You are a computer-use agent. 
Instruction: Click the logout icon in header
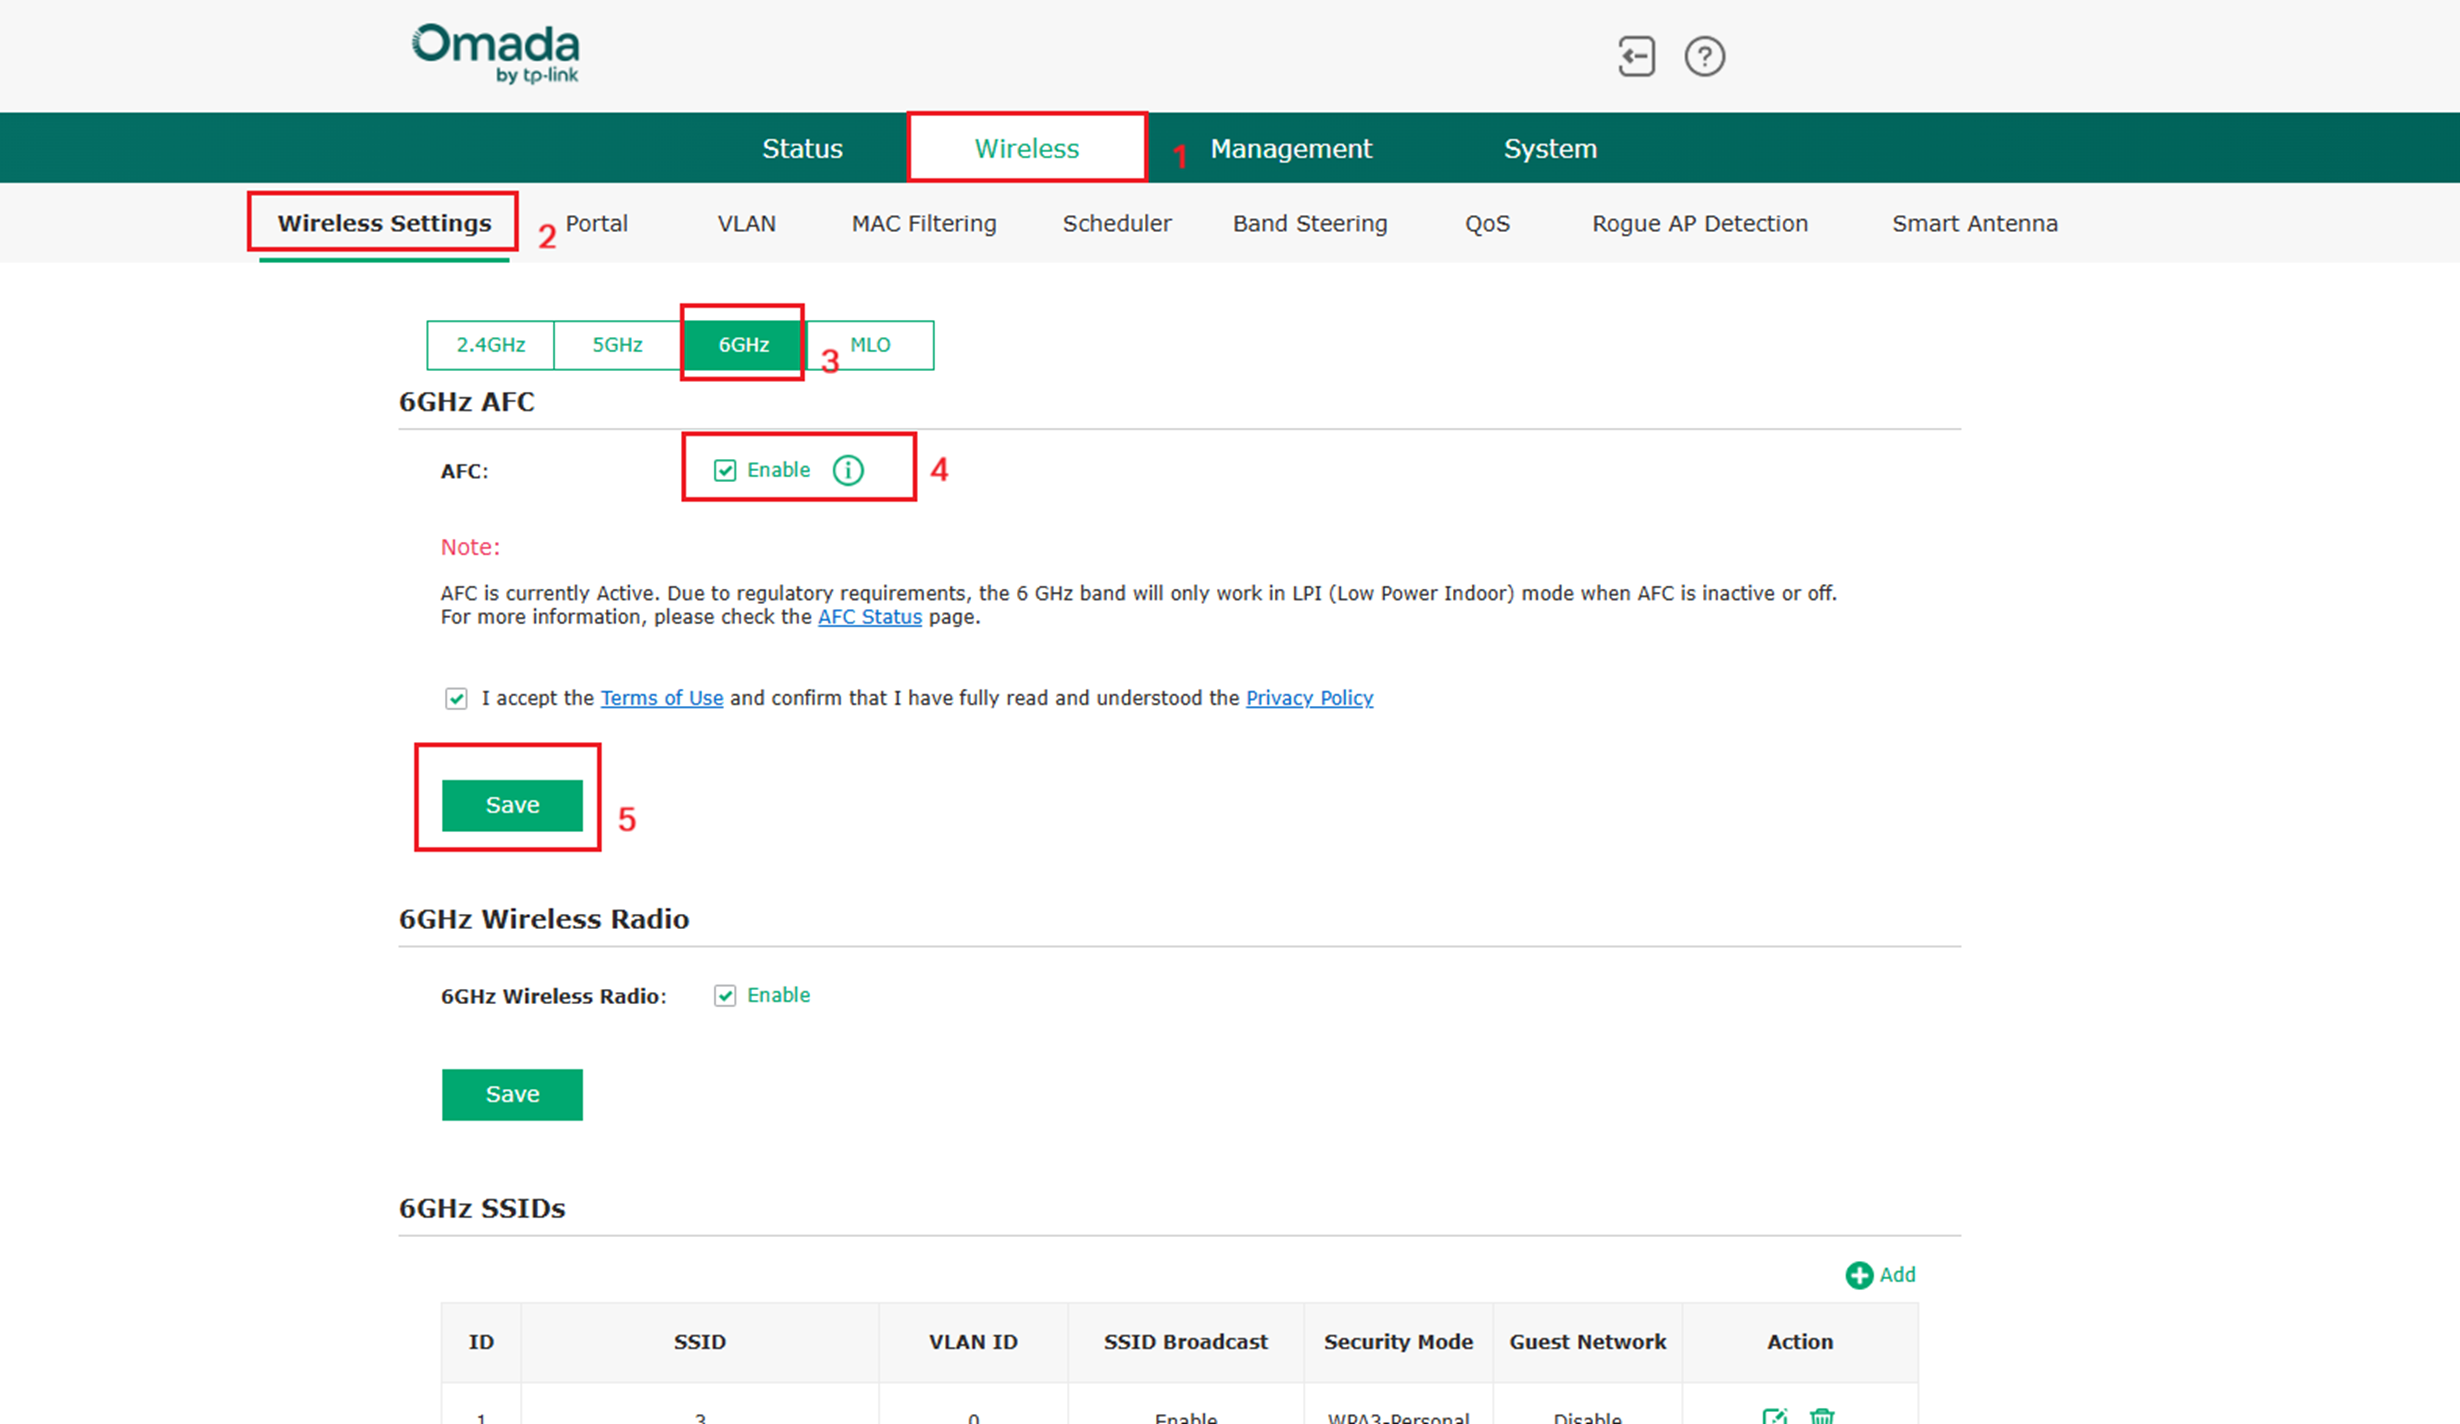coord(1636,56)
